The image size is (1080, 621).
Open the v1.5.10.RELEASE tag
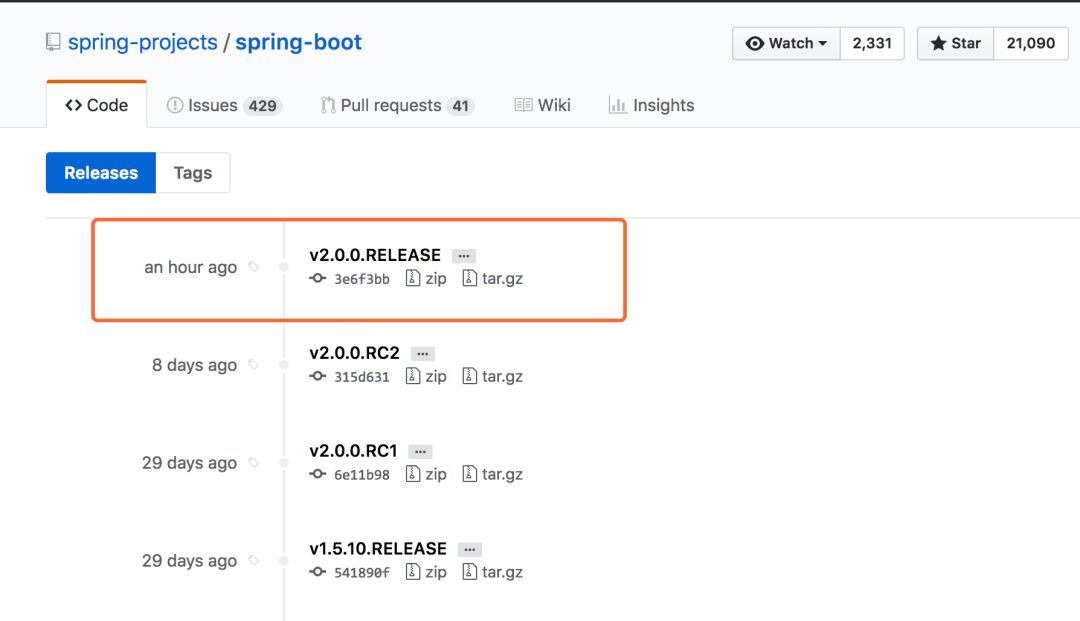378,548
